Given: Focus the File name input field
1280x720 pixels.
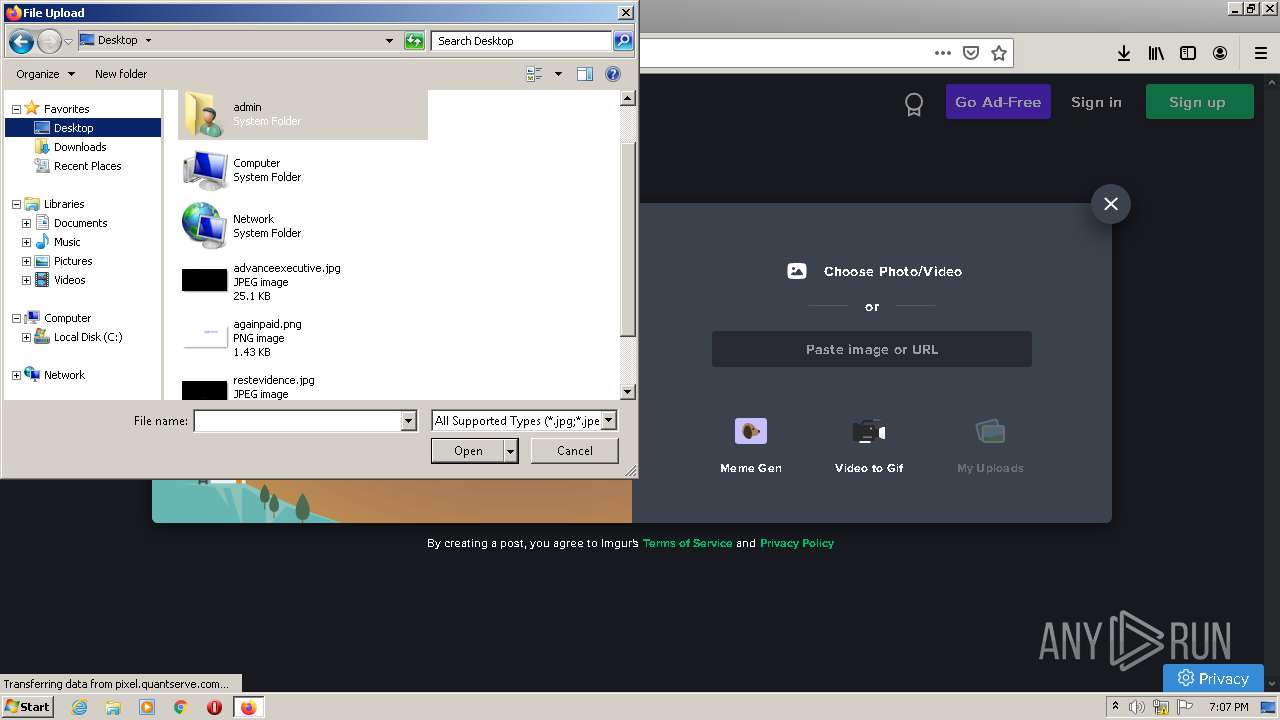Looking at the screenshot, I should click(298, 421).
